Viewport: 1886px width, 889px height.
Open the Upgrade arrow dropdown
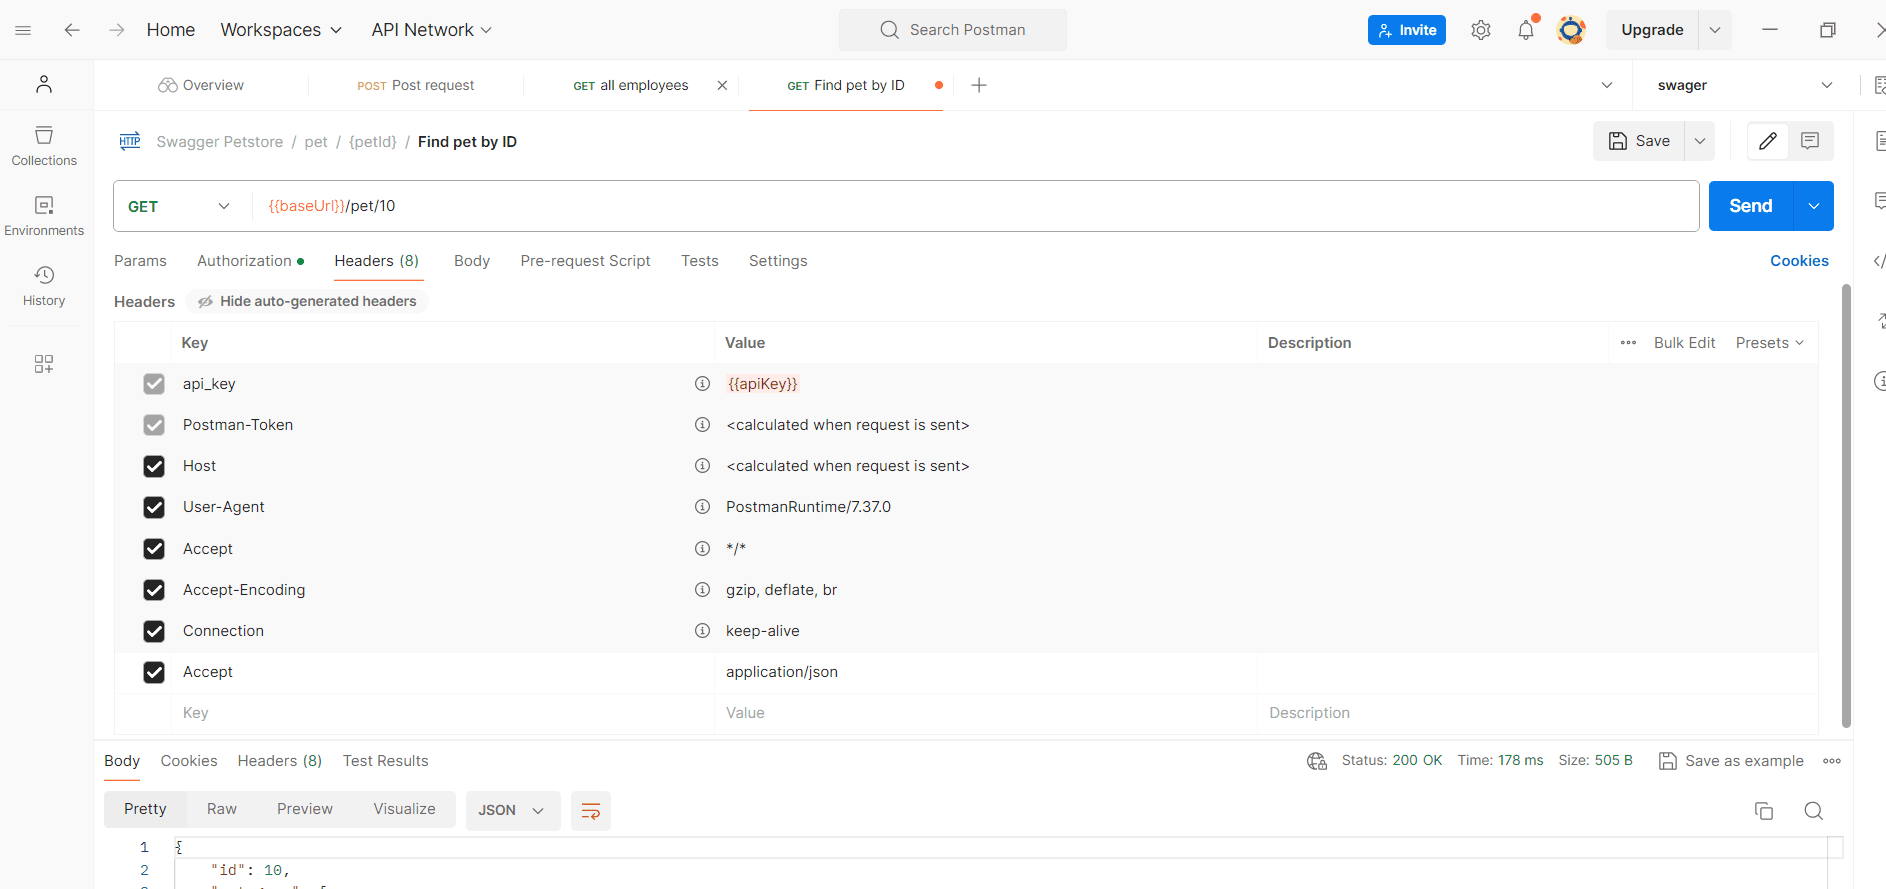[x=1715, y=30]
